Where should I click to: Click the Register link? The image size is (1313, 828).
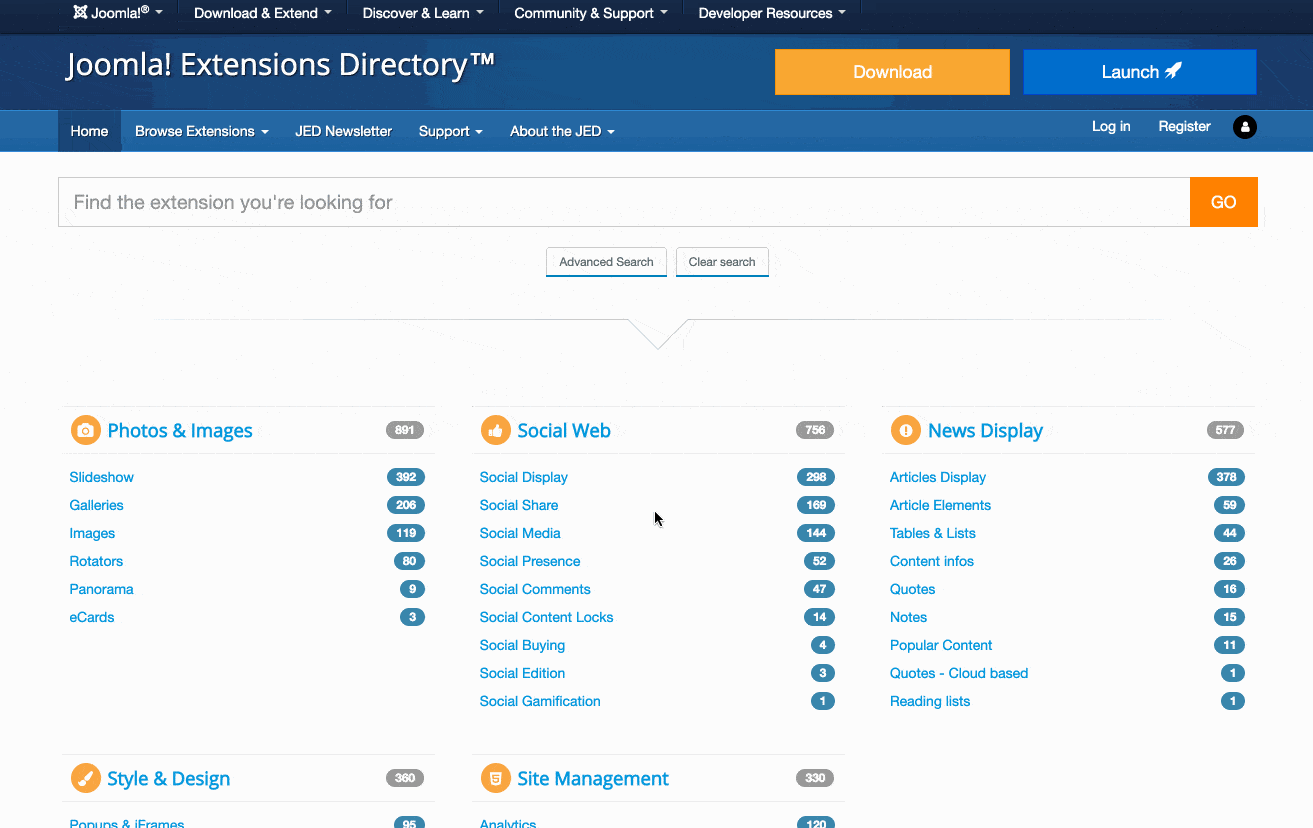[x=1184, y=127]
